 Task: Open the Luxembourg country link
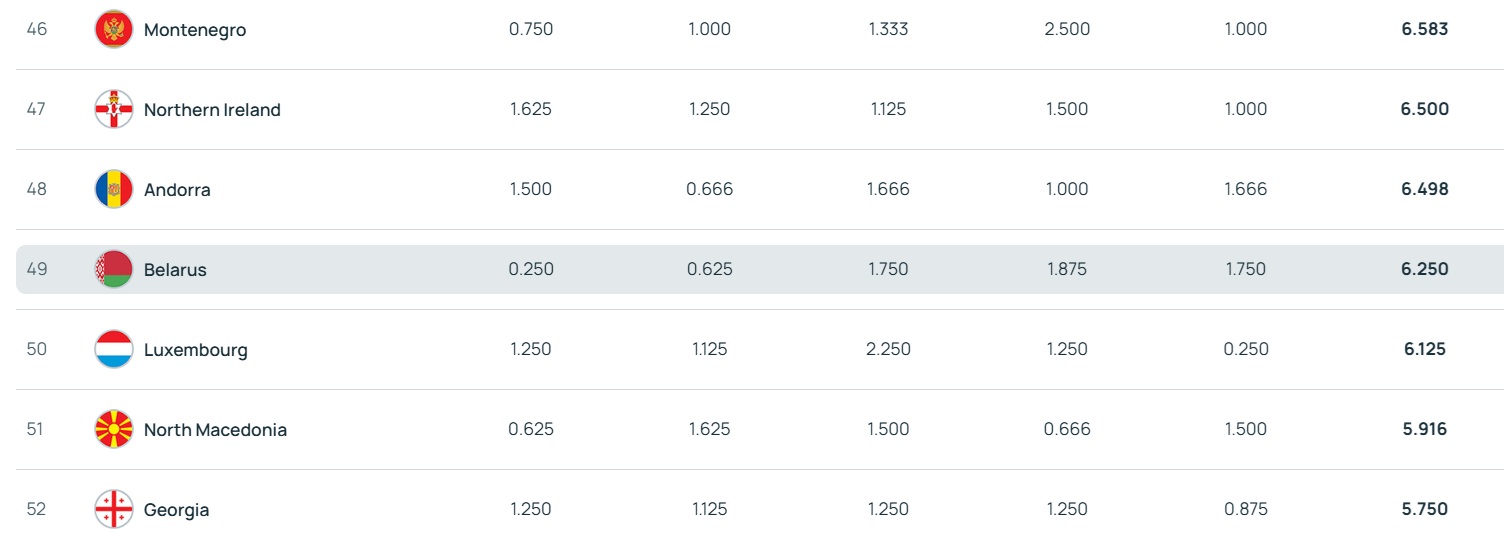click(x=196, y=350)
